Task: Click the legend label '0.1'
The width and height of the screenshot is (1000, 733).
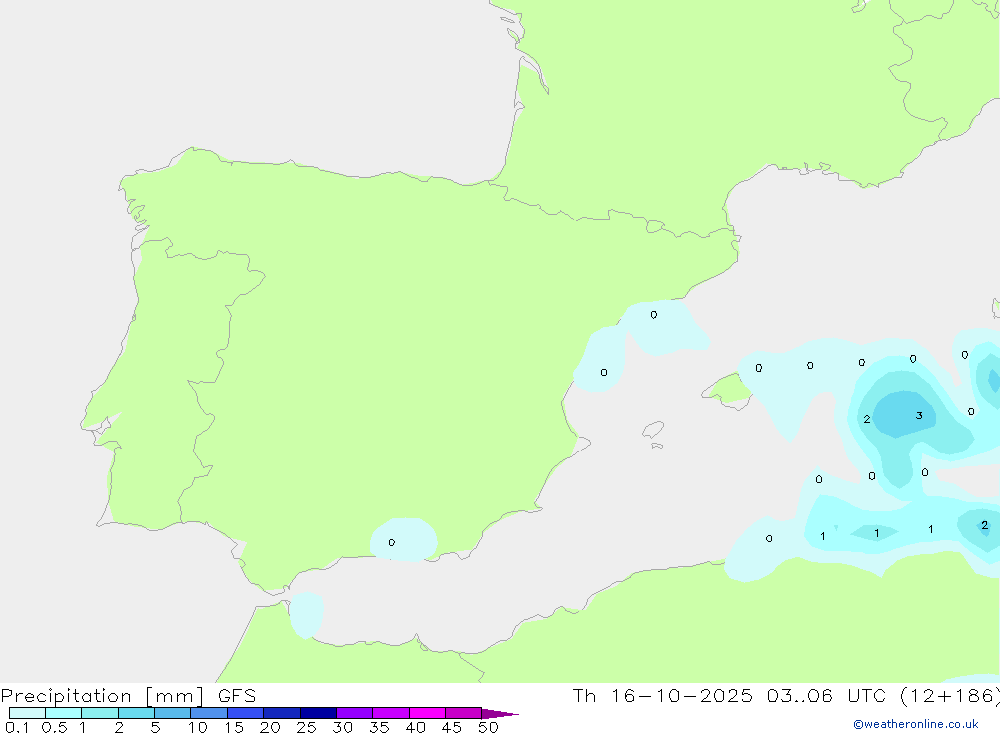Action: [x=17, y=727]
